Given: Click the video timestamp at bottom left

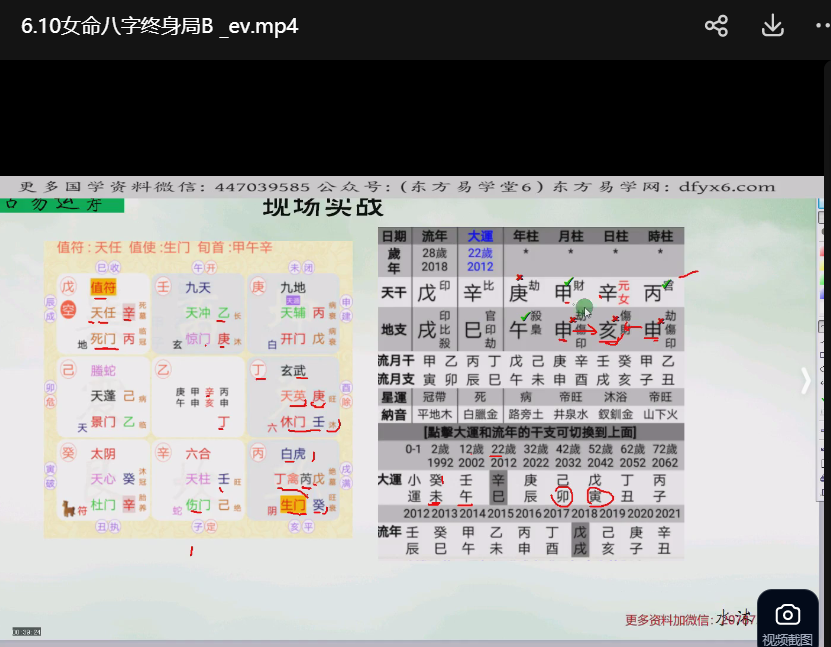Looking at the screenshot, I should click(26, 631).
